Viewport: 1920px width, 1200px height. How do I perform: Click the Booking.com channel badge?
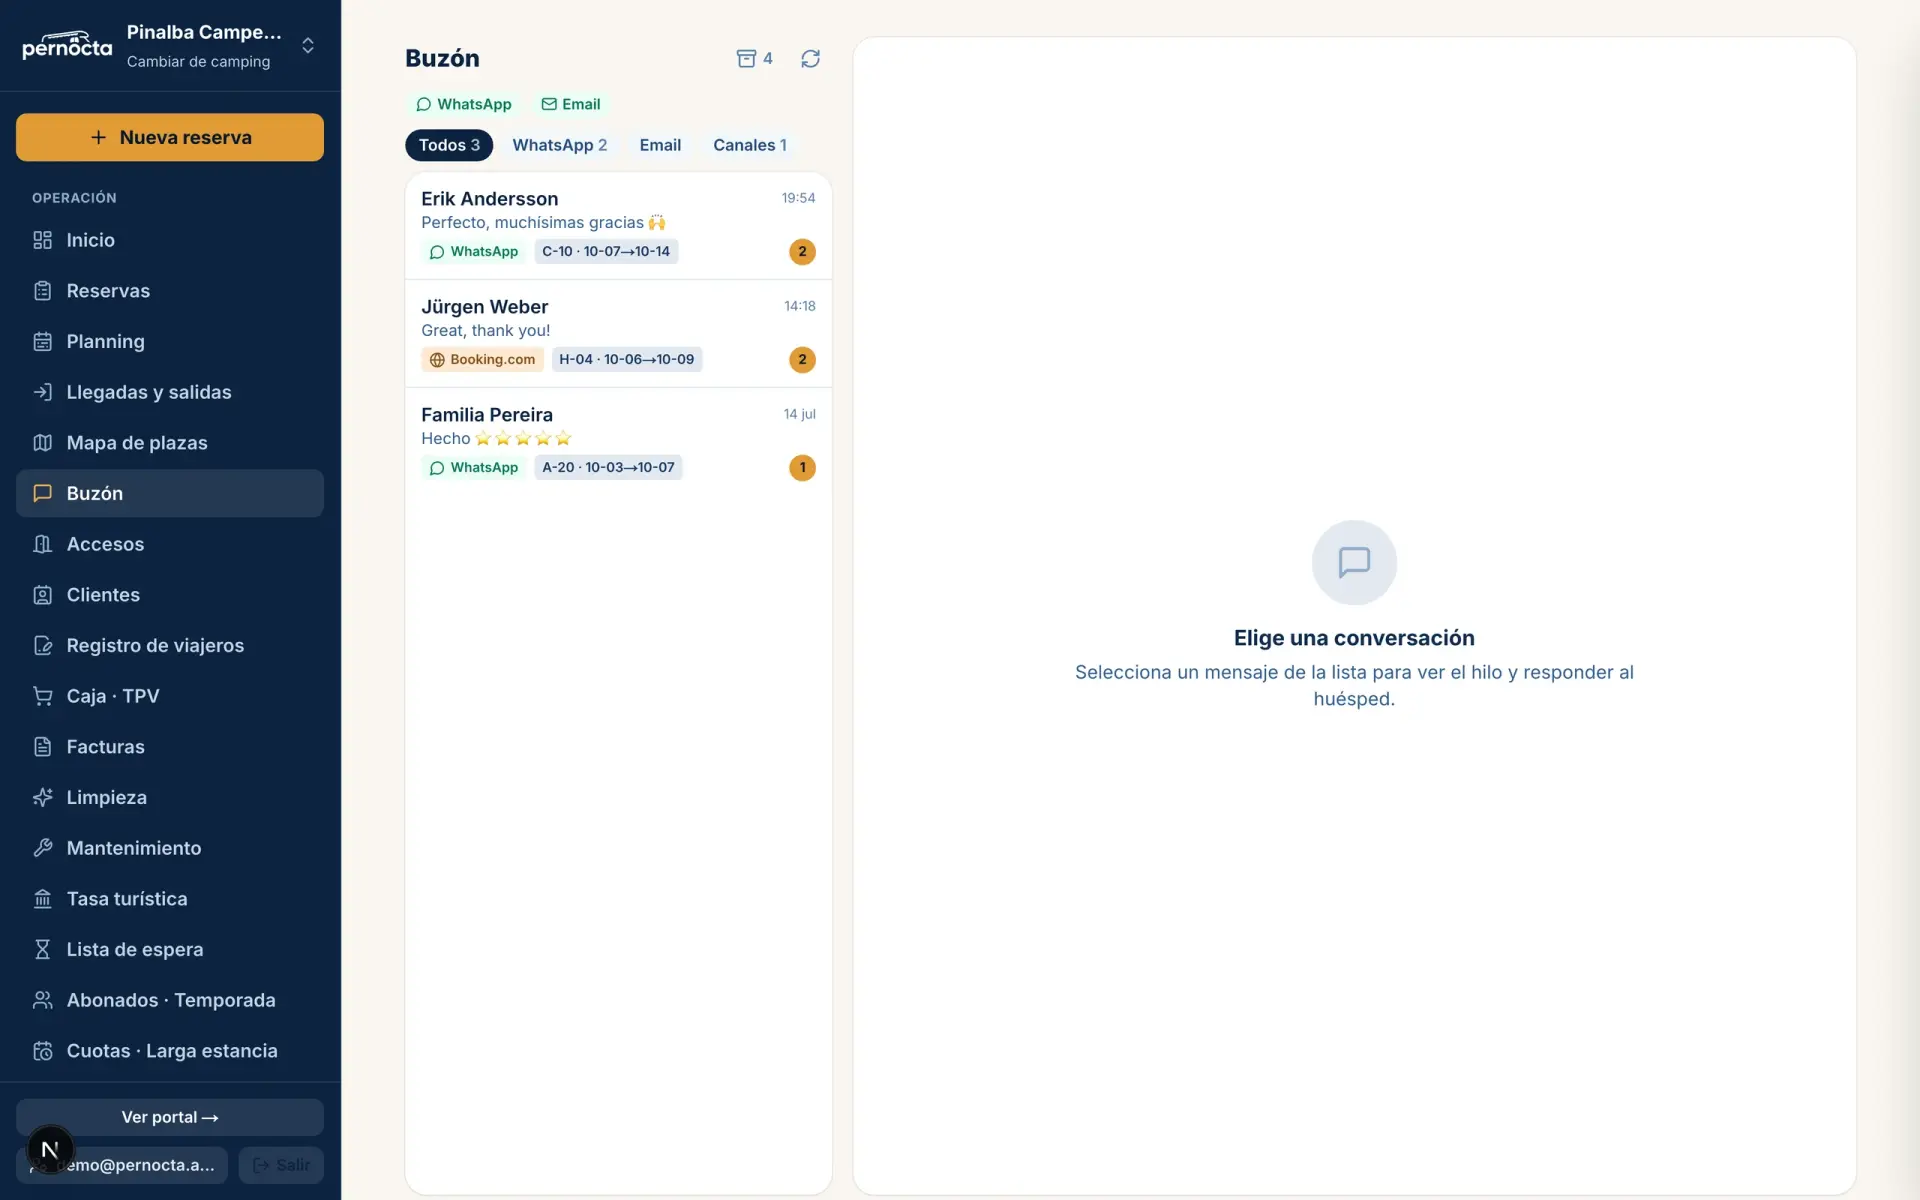coord(483,359)
